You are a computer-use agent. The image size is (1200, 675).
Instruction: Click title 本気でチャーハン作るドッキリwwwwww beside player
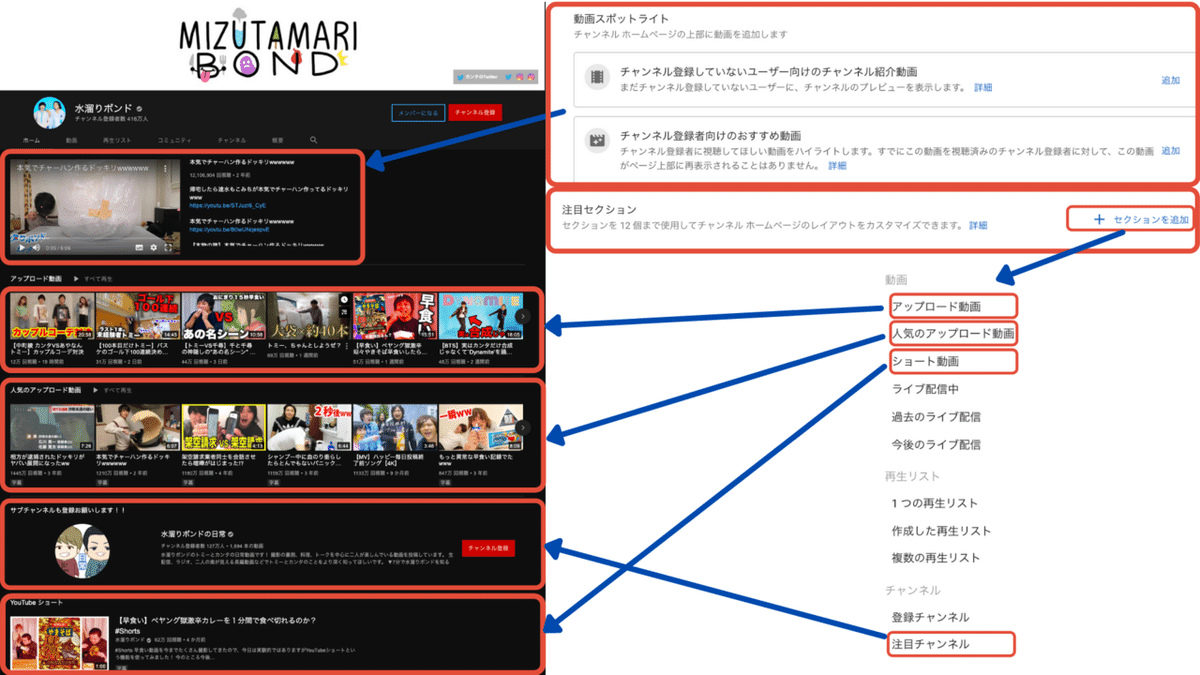(241, 161)
